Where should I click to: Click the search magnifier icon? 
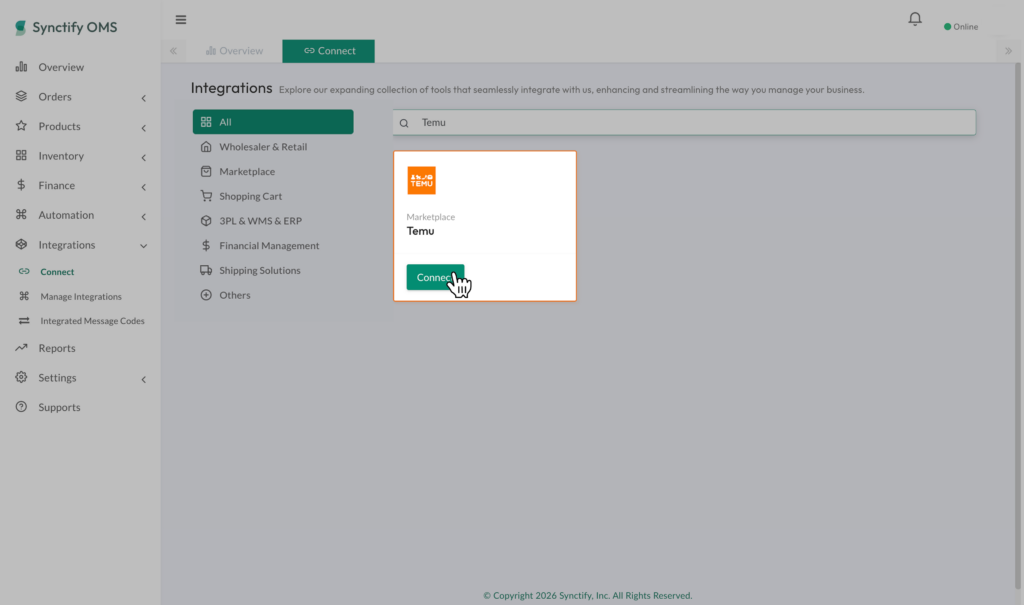(x=404, y=123)
